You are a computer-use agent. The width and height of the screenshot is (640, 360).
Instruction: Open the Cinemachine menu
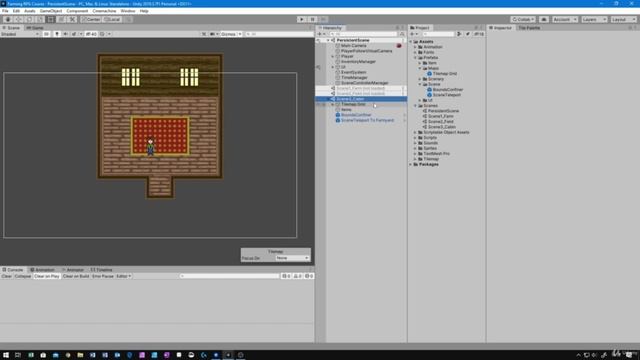point(104,11)
